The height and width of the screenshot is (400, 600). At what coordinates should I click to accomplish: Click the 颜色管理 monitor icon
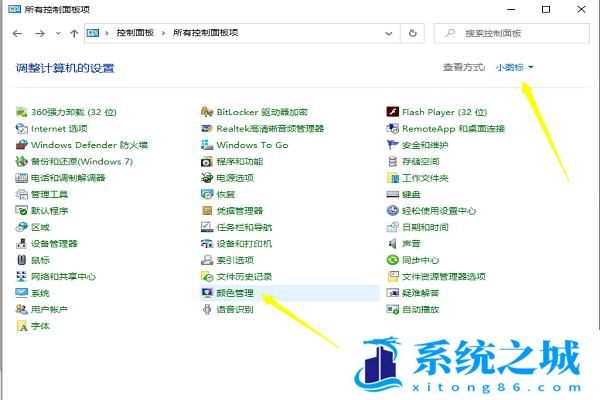pyautogui.click(x=207, y=293)
